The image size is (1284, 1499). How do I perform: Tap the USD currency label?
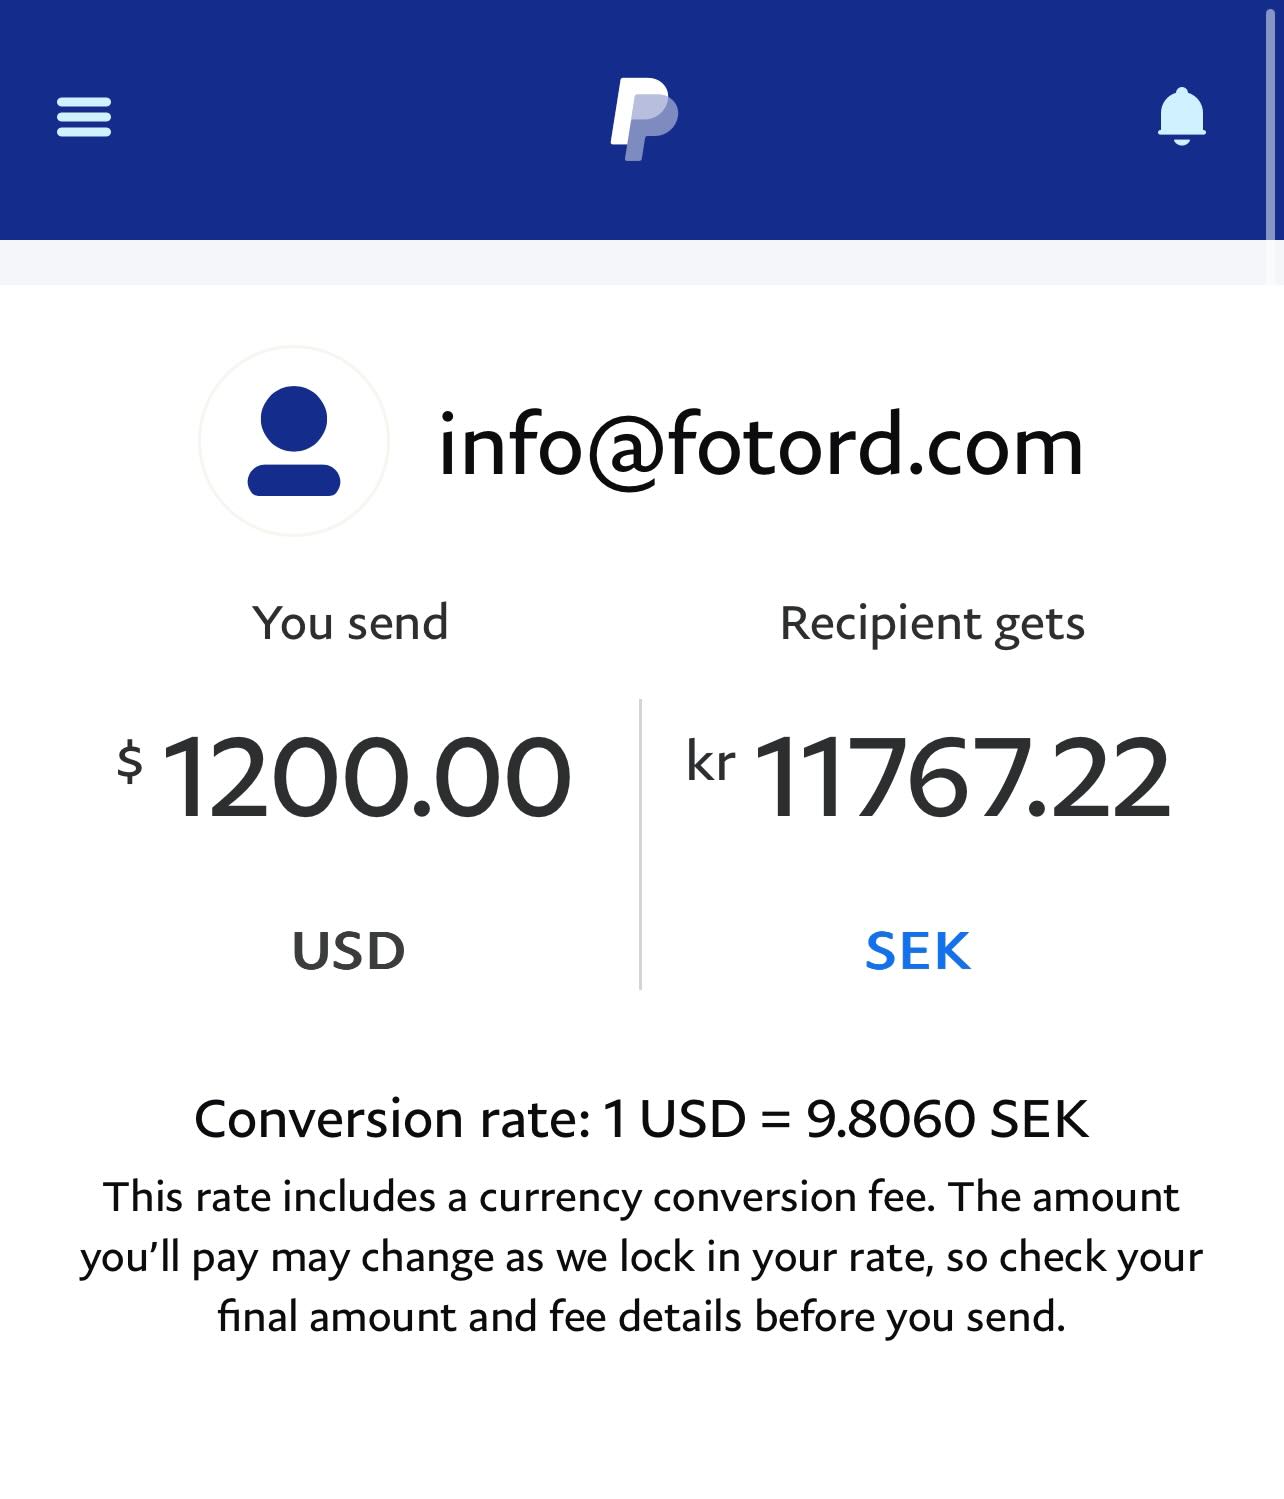pos(349,950)
